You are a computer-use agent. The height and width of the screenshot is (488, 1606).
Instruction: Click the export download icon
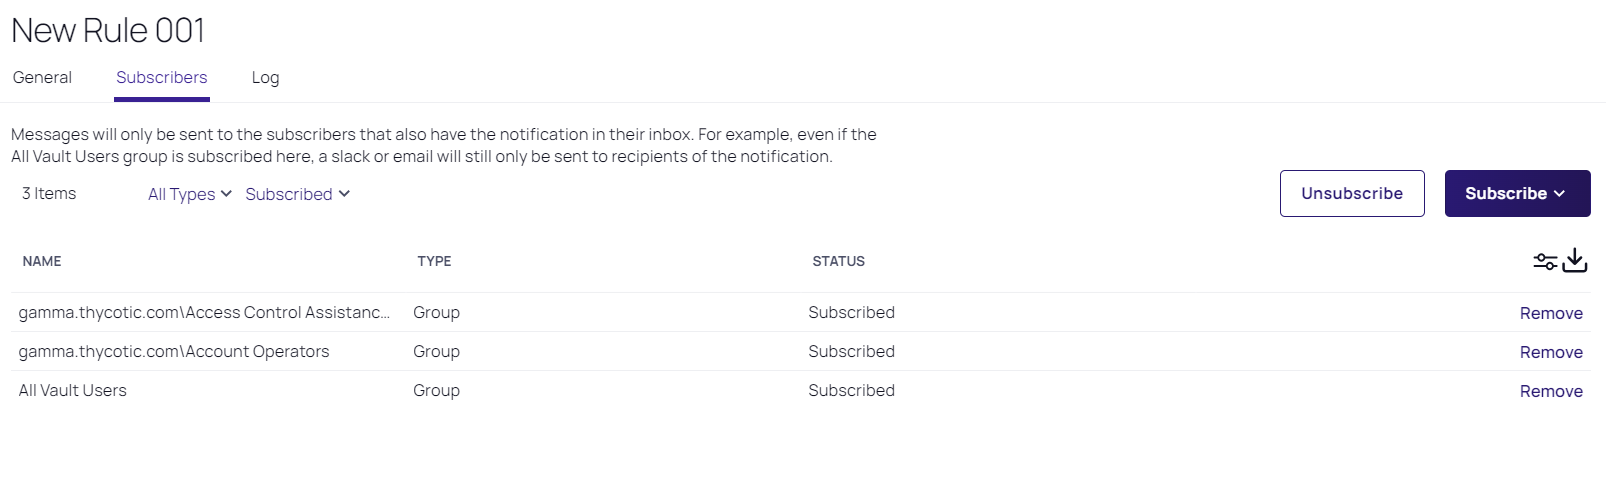pyautogui.click(x=1575, y=261)
